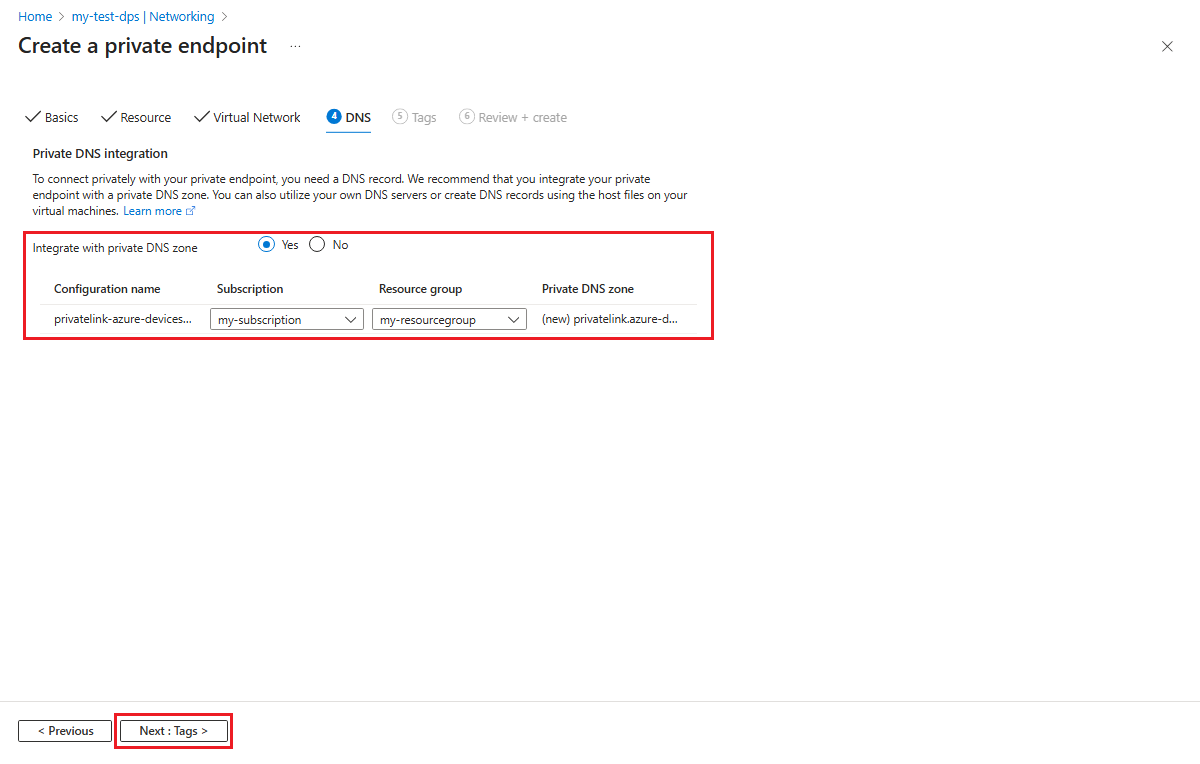The image size is (1200, 764).
Task: Click the Previous button
Action: tap(64, 730)
